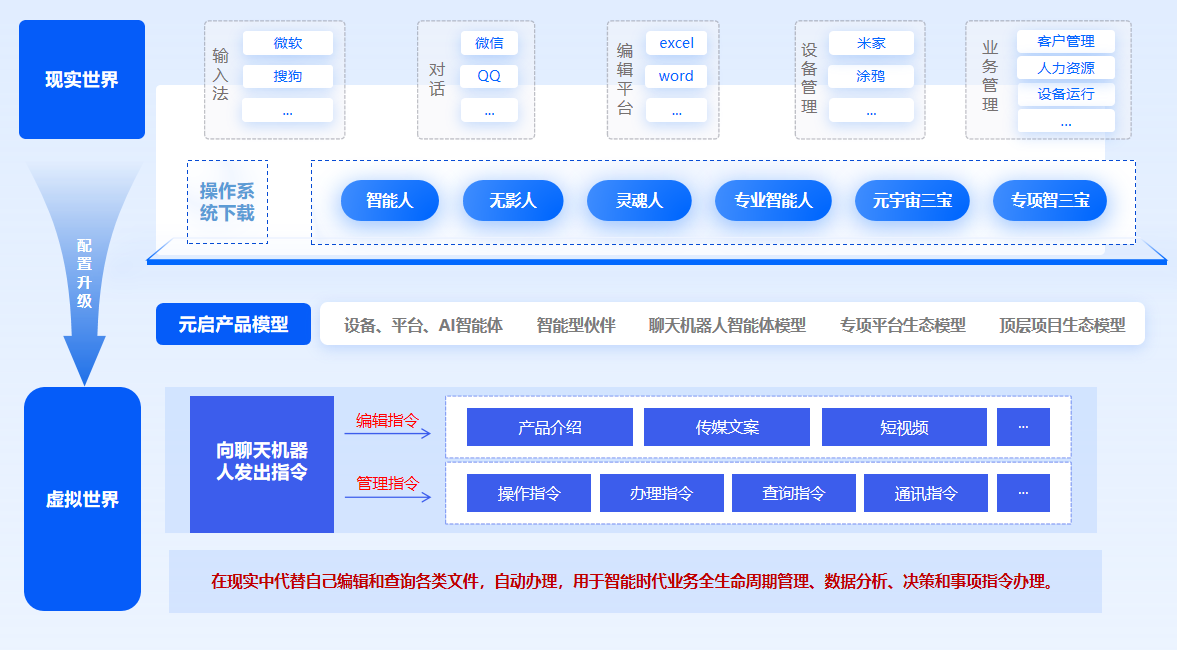The height and width of the screenshot is (650, 1177).
Task: Click the 元启产品模型 label
Action: pyautogui.click(x=233, y=324)
